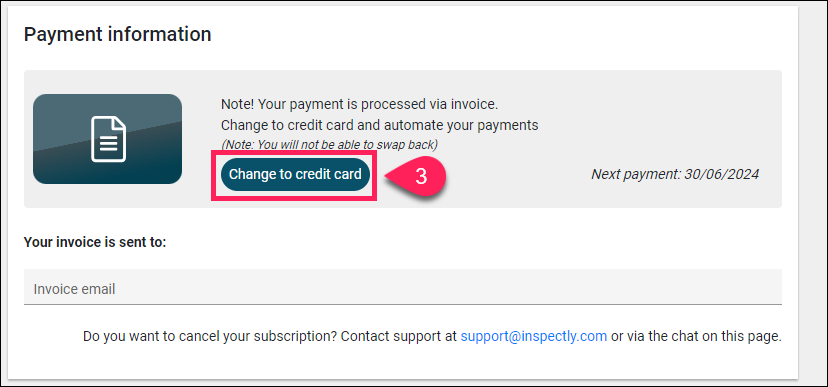Click the tip of the pink callout arrow
The height and width of the screenshot is (387, 828).
(387, 177)
